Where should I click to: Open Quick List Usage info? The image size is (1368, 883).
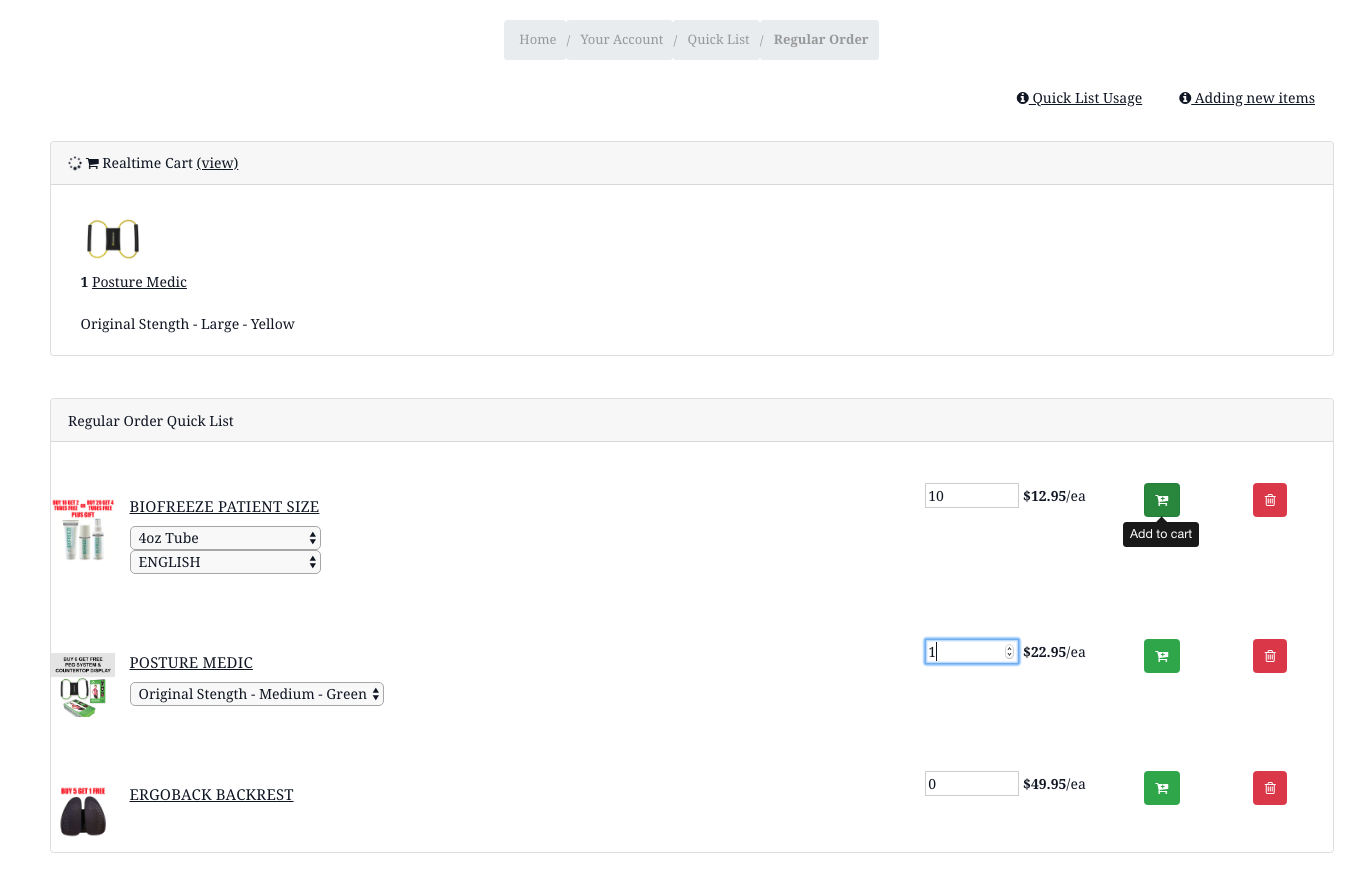coord(1079,98)
